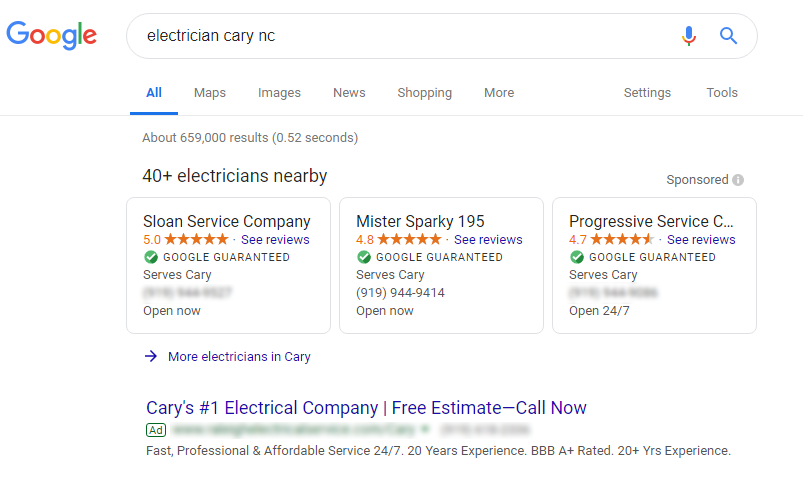This screenshot has height=478, width=803.
Task: Click Mister Sparky's Google Guaranteed green badge
Action: [x=364, y=257]
